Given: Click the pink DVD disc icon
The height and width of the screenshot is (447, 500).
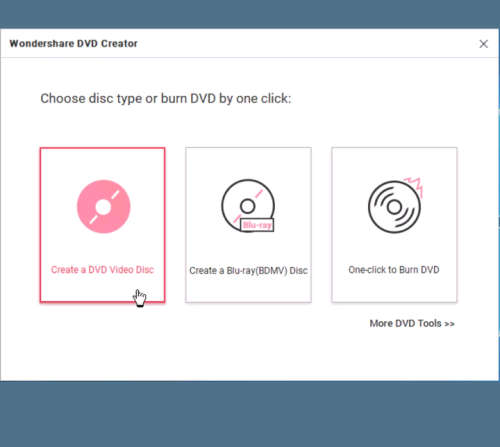Looking at the screenshot, I should [104, 207].
